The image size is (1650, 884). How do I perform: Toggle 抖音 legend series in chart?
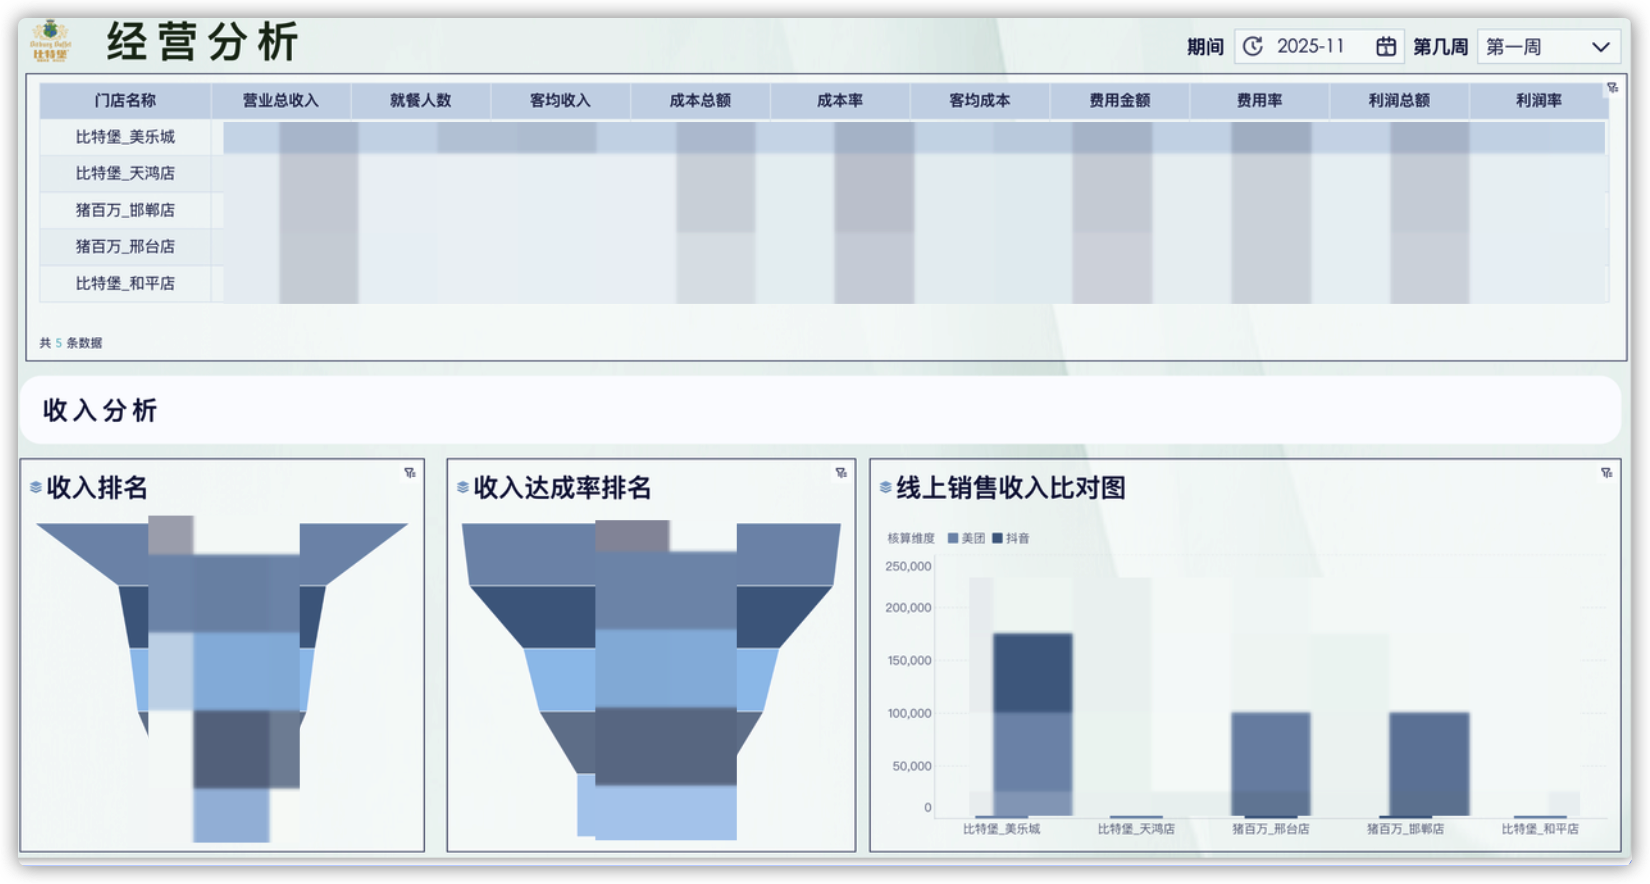[x=1011, y=538]
